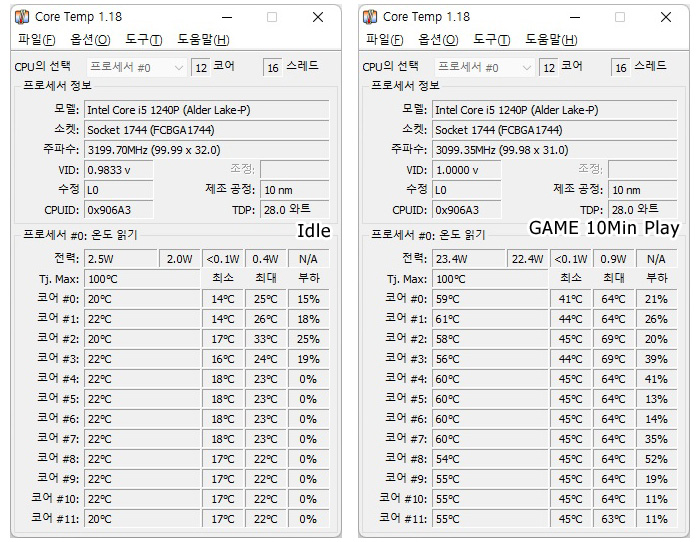The image size is (700, 542).
Task: Click the 코어 #0 temperature 59°C field
Action: [490, 299]
